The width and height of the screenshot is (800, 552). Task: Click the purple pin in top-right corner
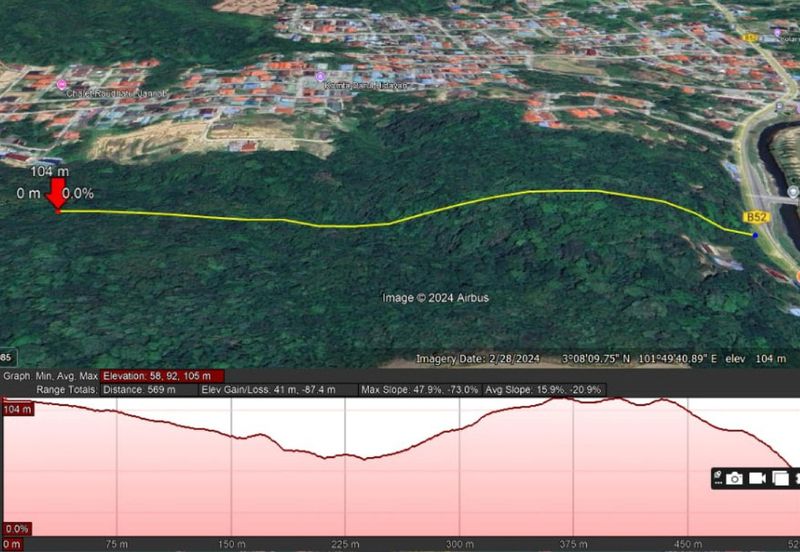tap(778, 33)
